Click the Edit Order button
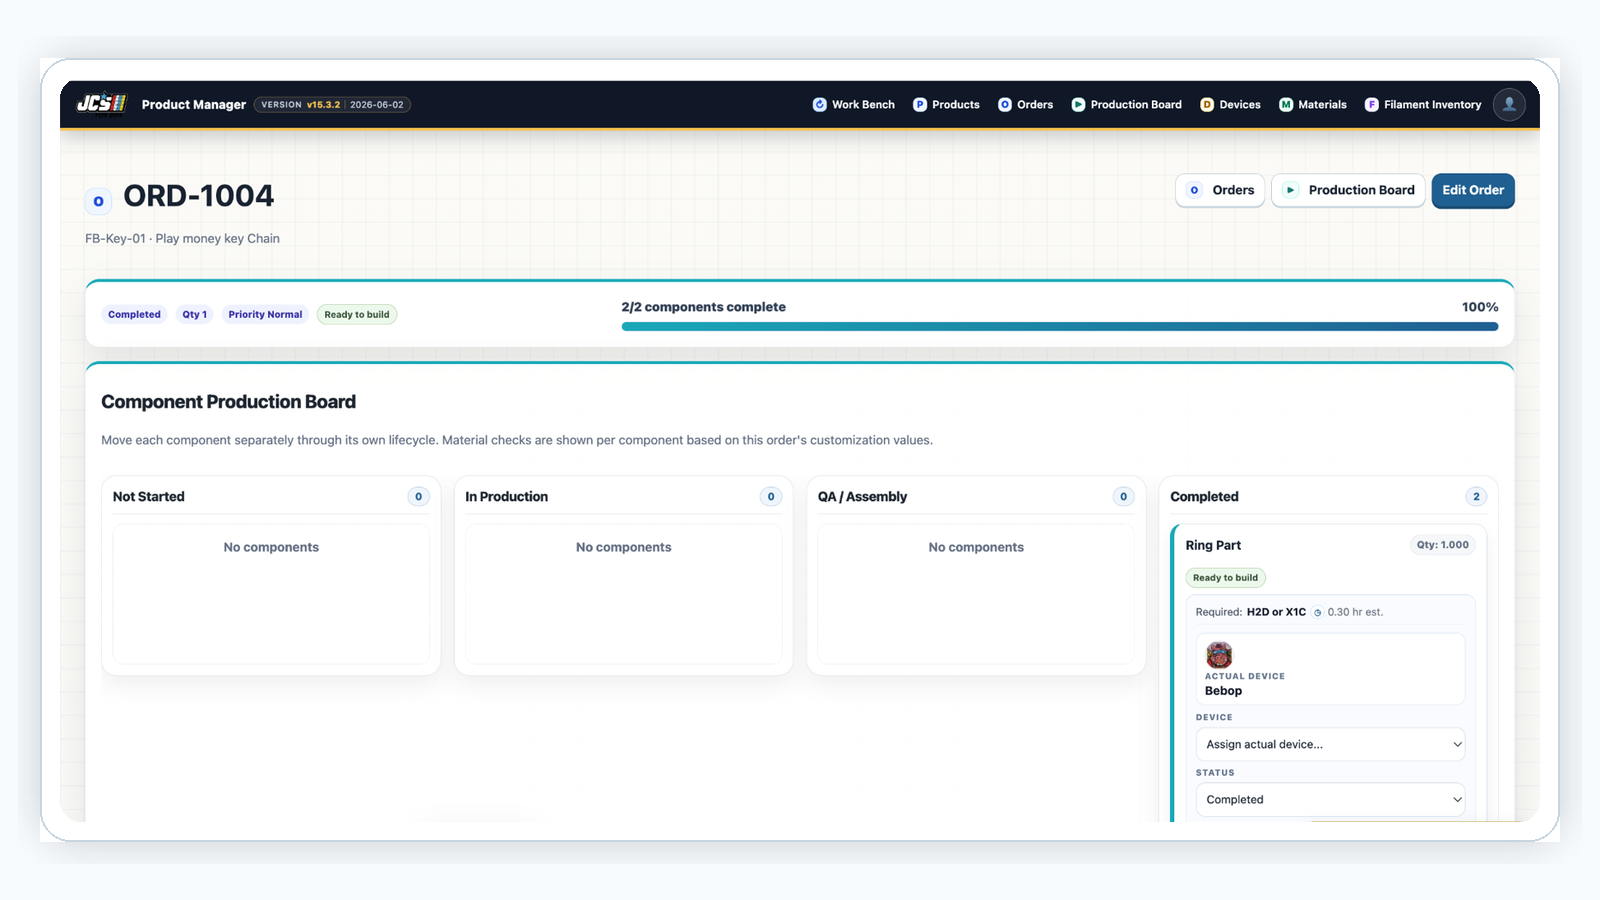Viewport: 1600px width, 900px height. coord(1473,190)
